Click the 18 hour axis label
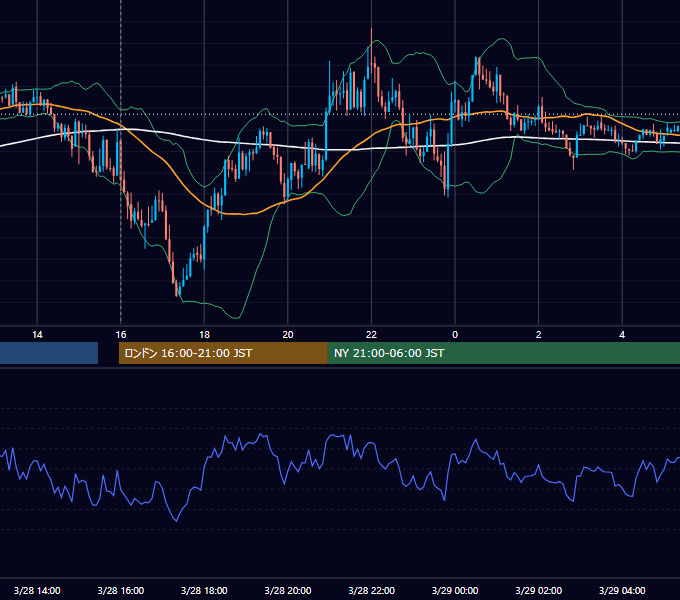 tap(204, 335)
